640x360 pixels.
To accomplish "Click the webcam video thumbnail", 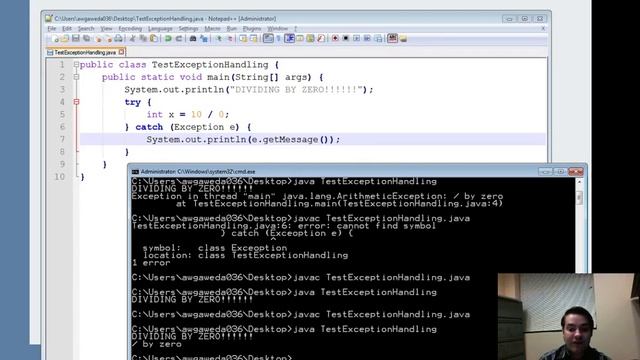I will (569, 317).
